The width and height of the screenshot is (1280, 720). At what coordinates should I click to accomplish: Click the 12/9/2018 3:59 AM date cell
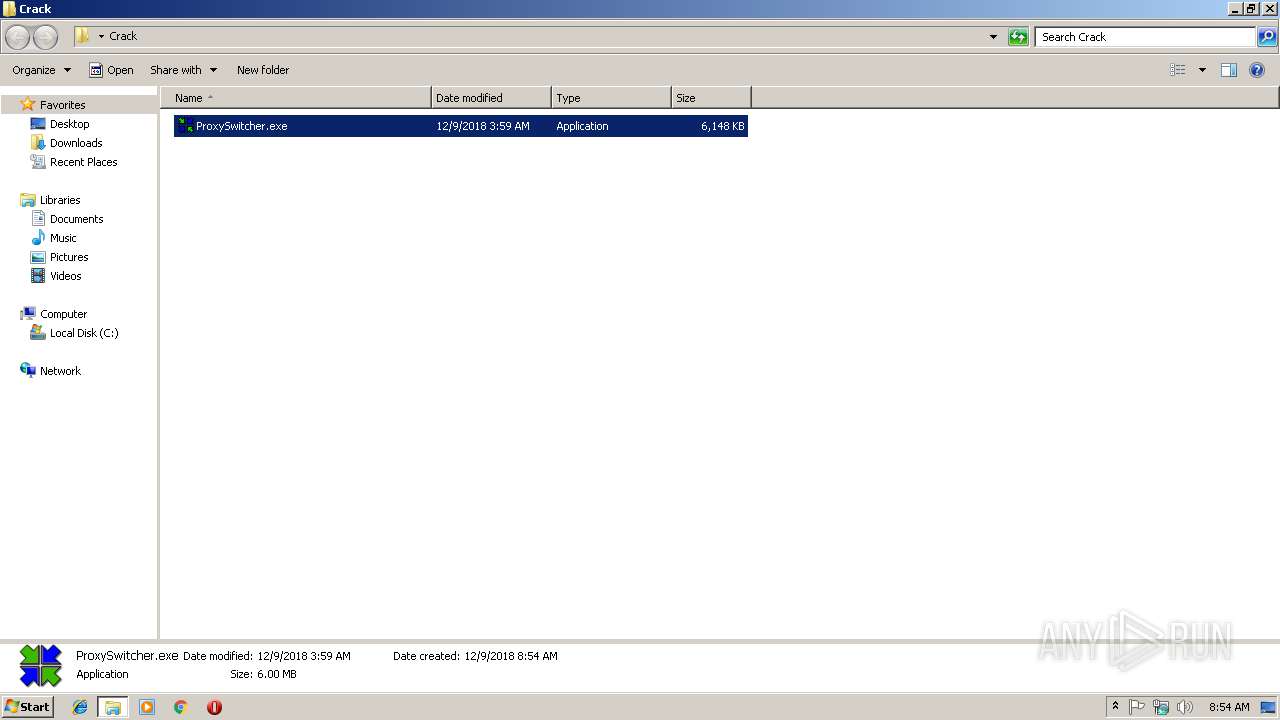483,126
